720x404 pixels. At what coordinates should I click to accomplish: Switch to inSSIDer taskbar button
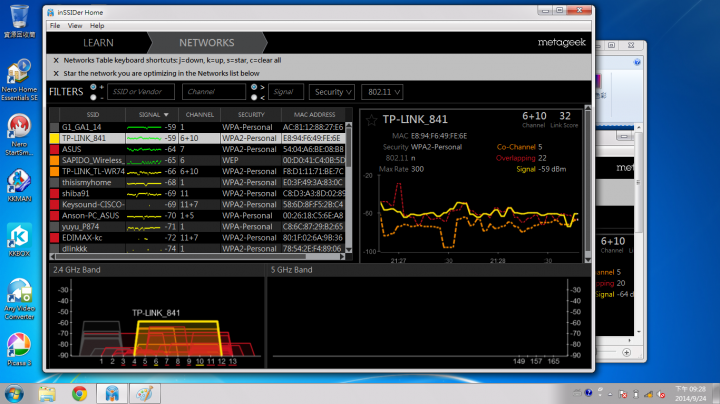click(112, 394)
